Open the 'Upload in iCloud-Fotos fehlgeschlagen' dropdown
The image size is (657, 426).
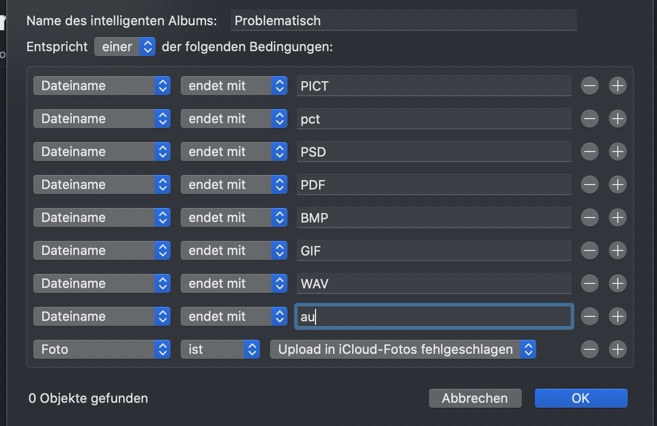pyautogui.click(x=403, y=350)
